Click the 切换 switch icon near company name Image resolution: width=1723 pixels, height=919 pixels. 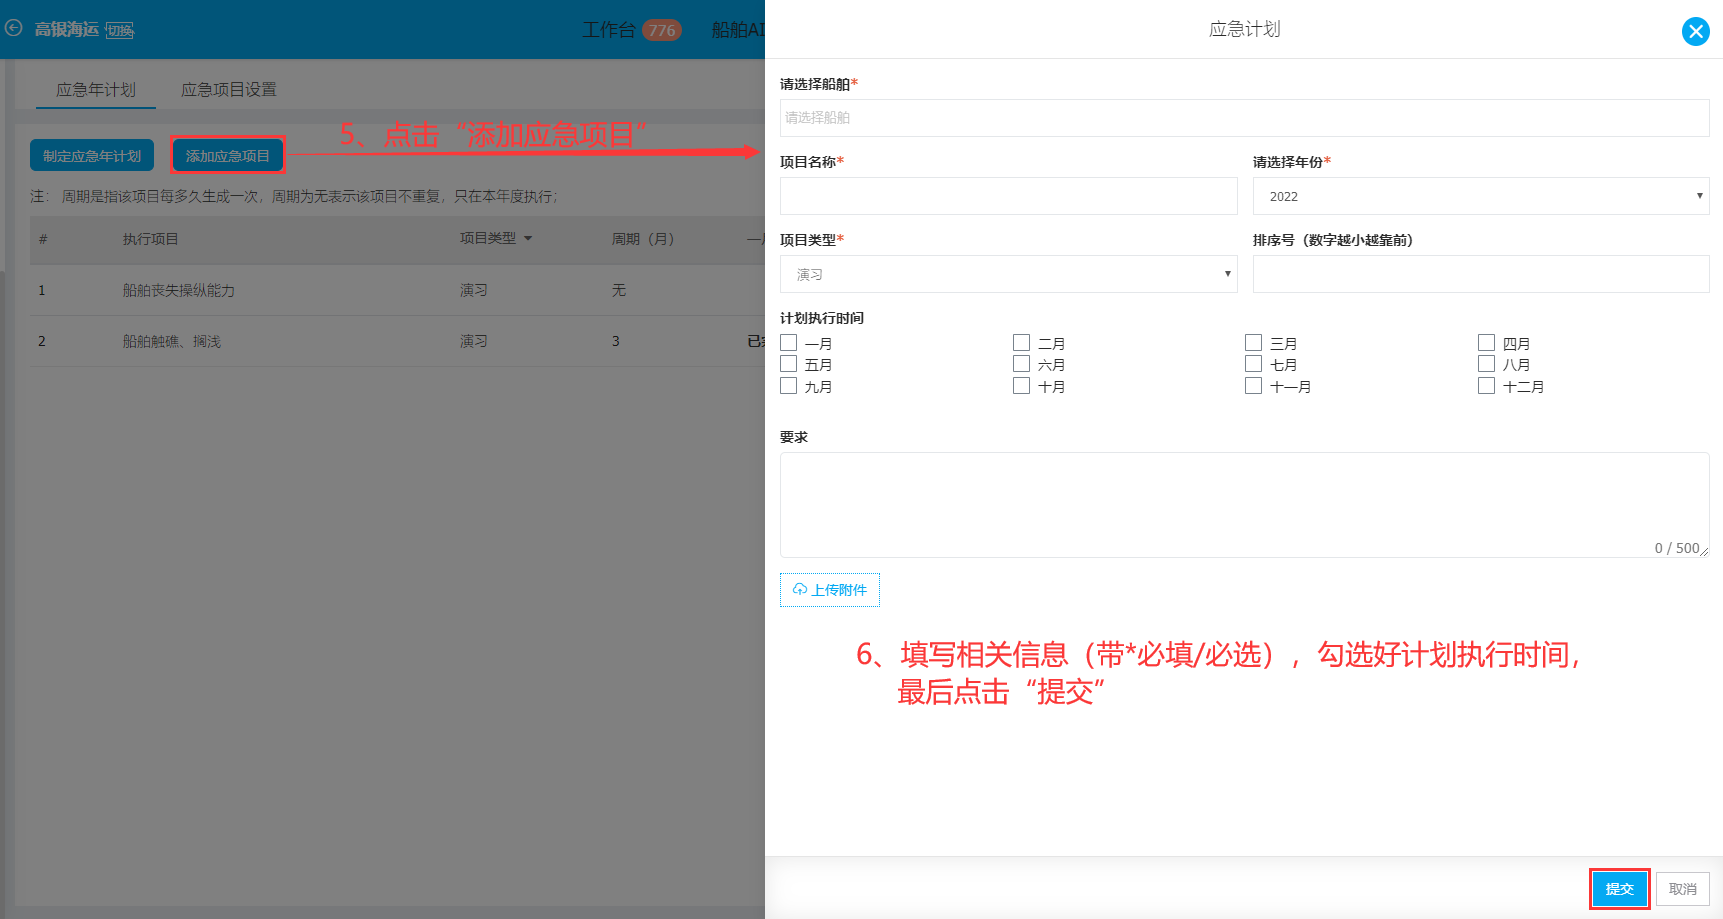click(120, 31)
